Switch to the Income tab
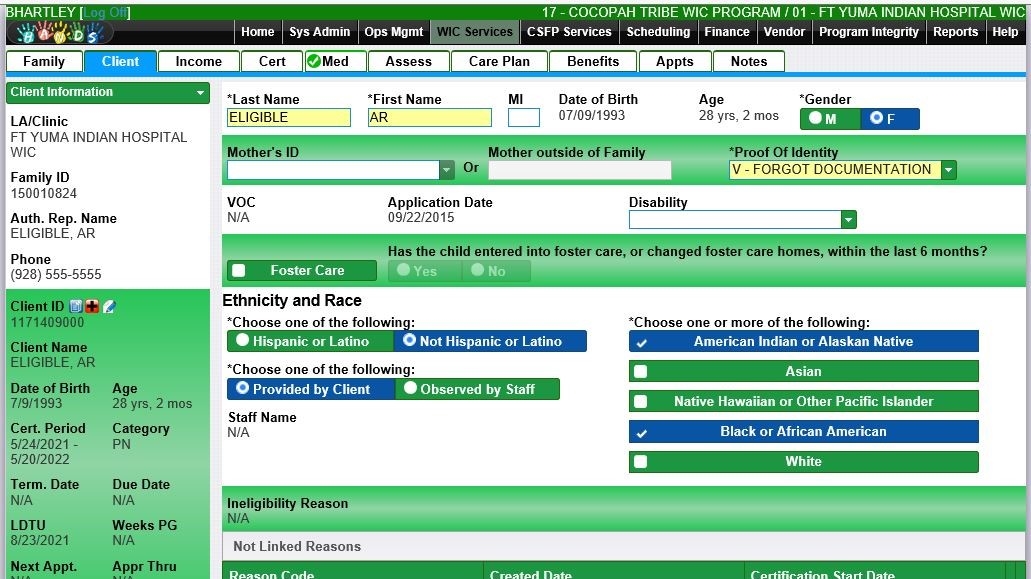Image resolution: width=1031 pixels, height=579 pixels. click(198, 61)
